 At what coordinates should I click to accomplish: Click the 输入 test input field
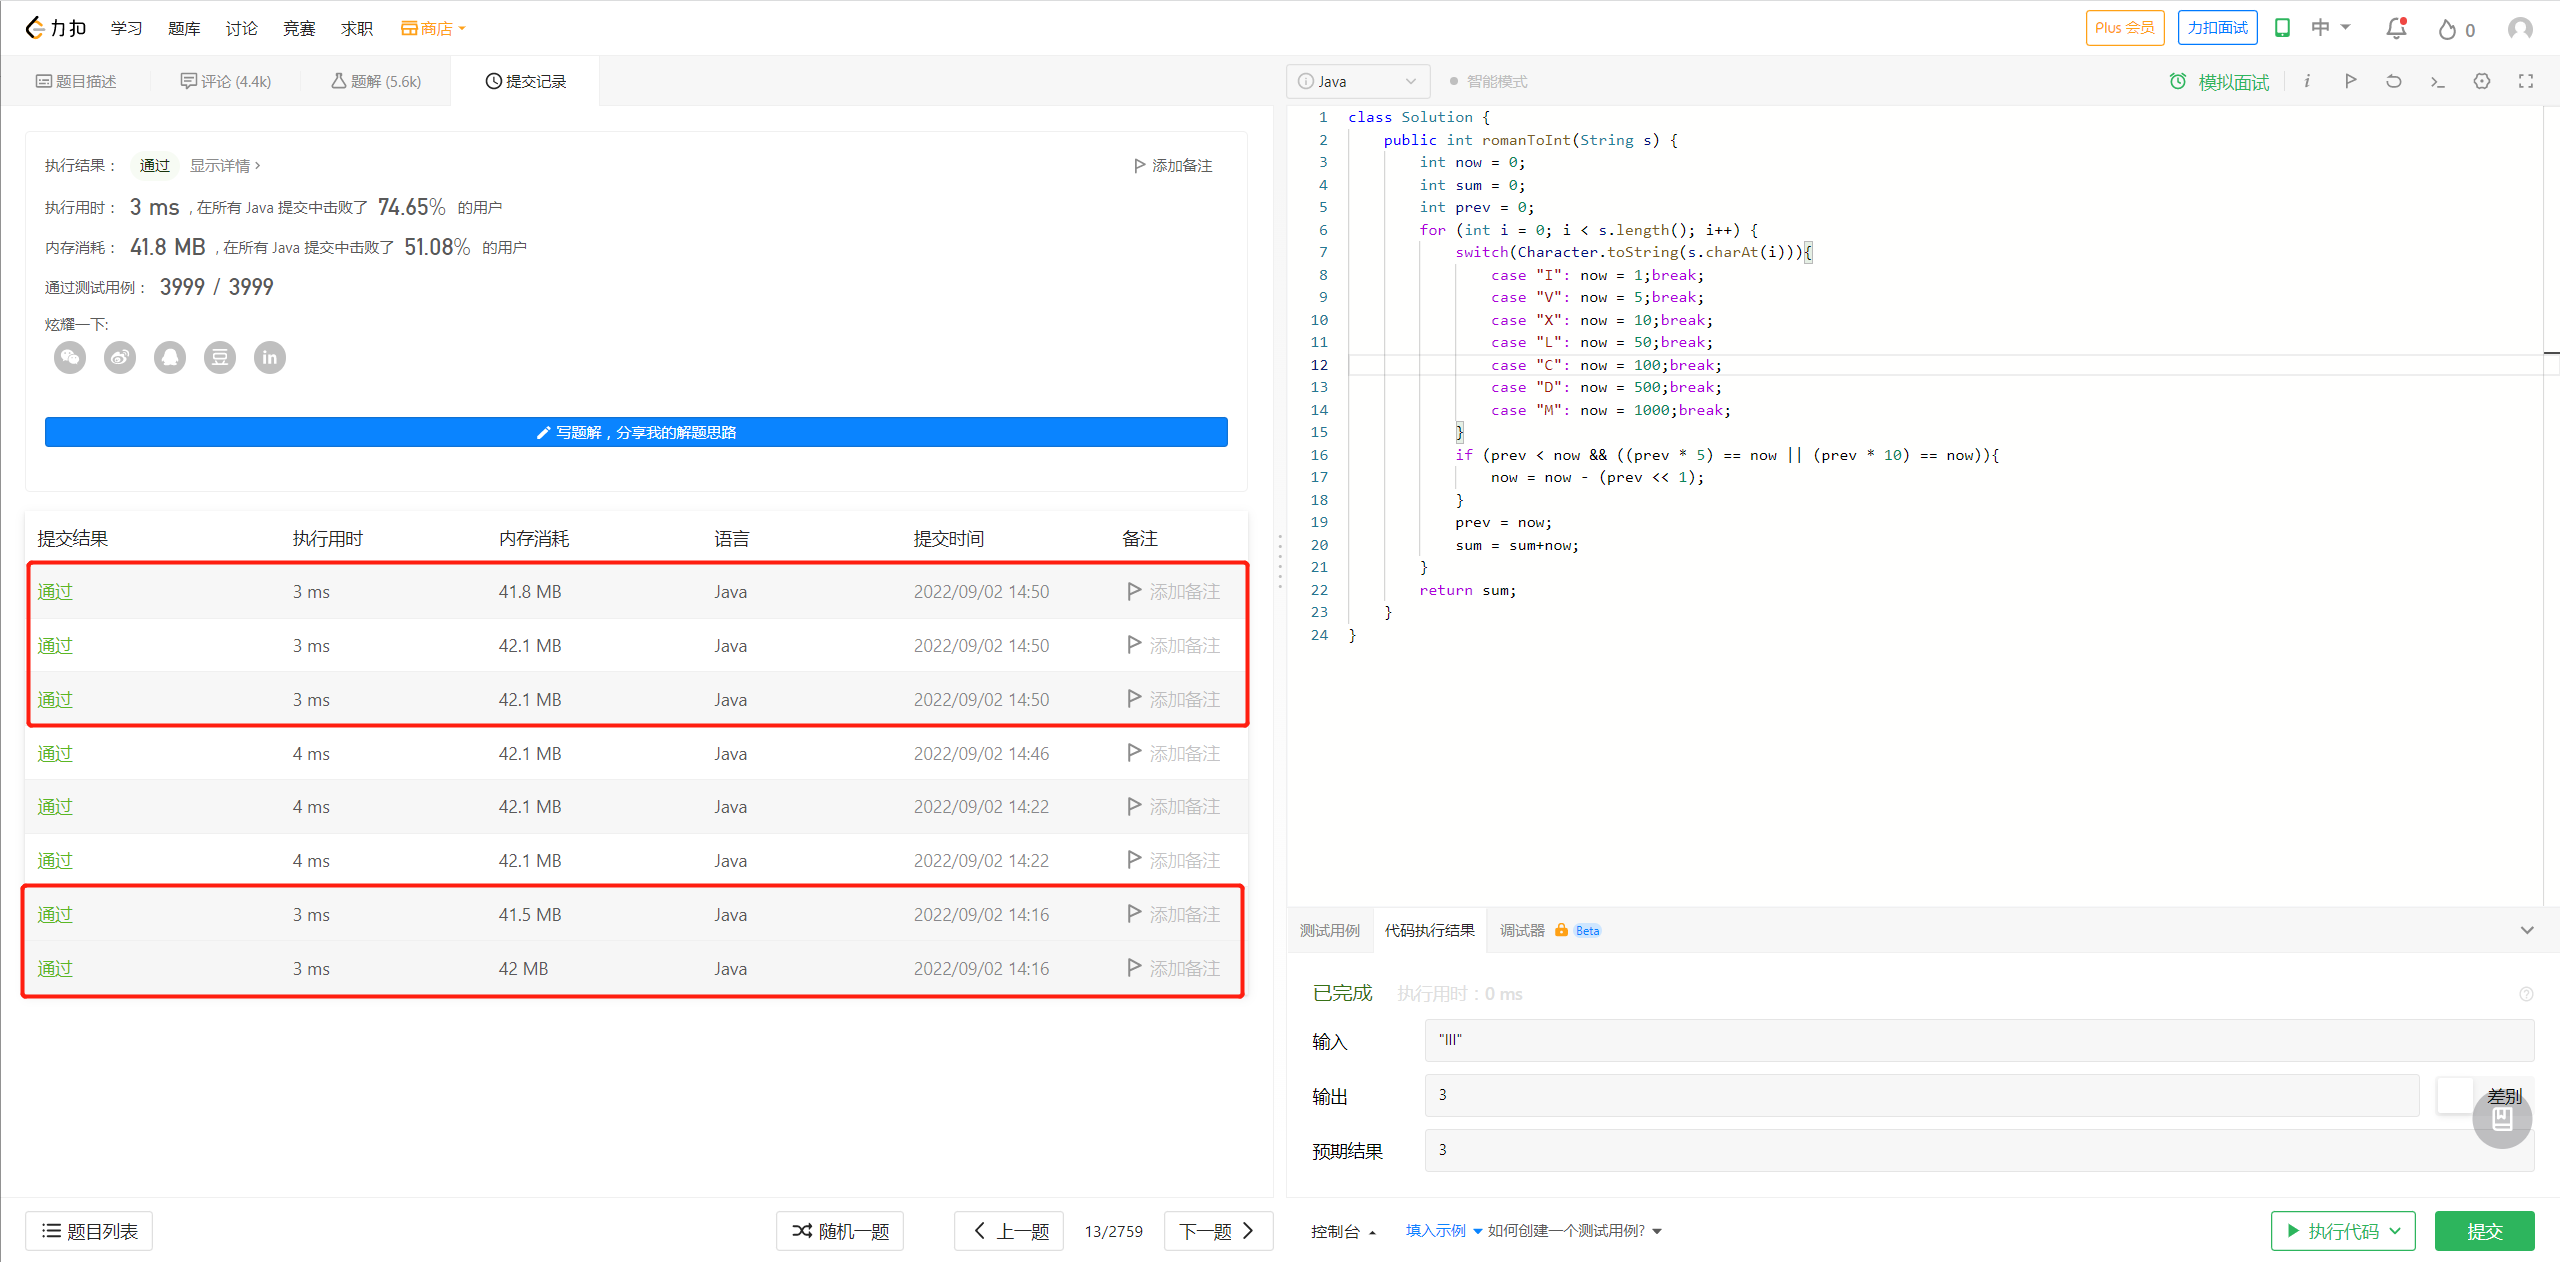pos(1978,1040)
